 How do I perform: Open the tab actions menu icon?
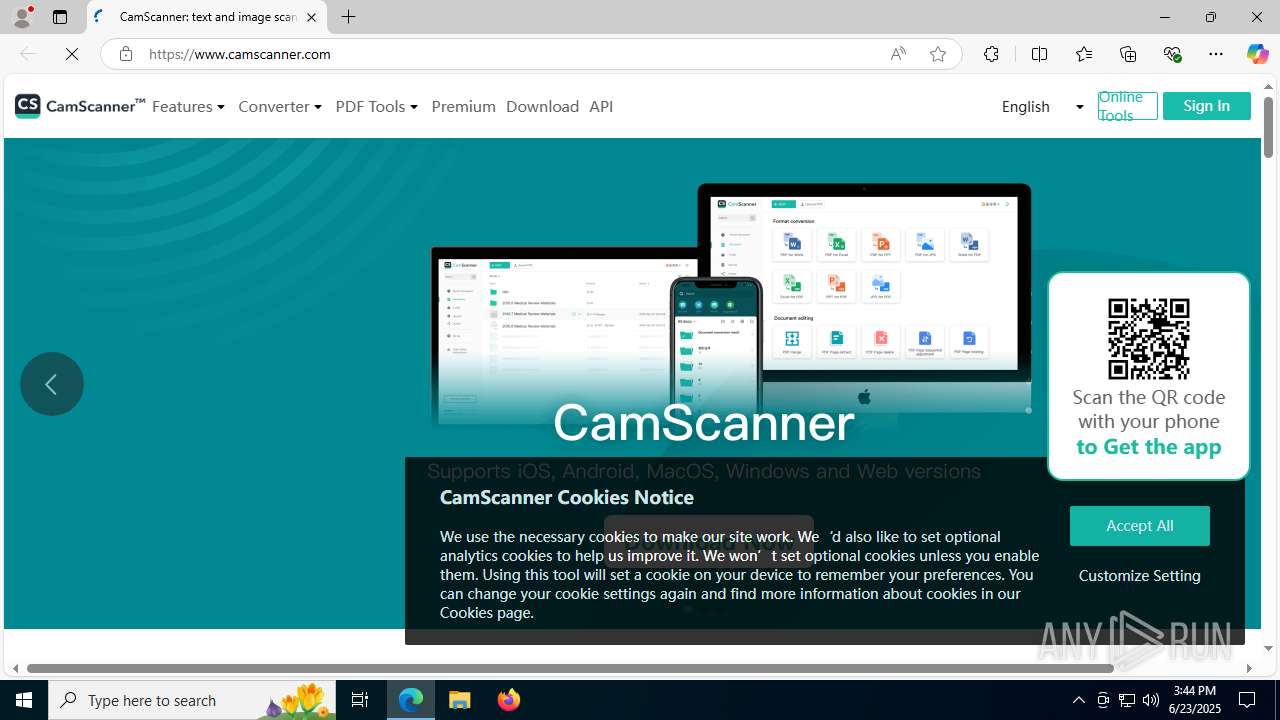coord(60,17)
